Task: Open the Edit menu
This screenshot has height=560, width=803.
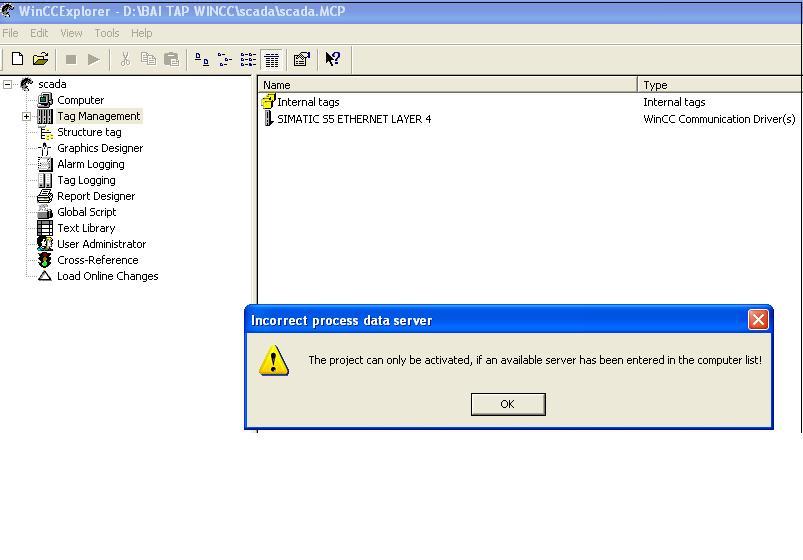Action: [x=39, y=33]
